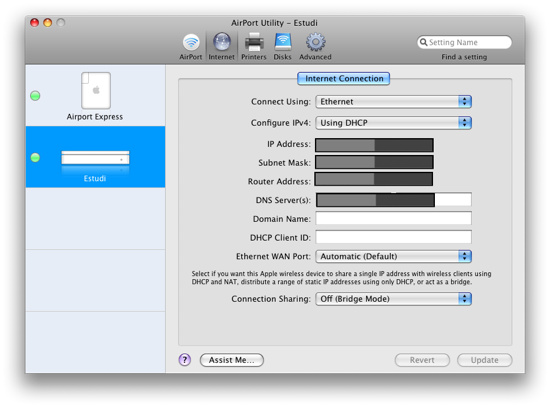The height and width of the screenshot is (408, 550).
Task: Click the Domain Name field
Action: (394, 218)
